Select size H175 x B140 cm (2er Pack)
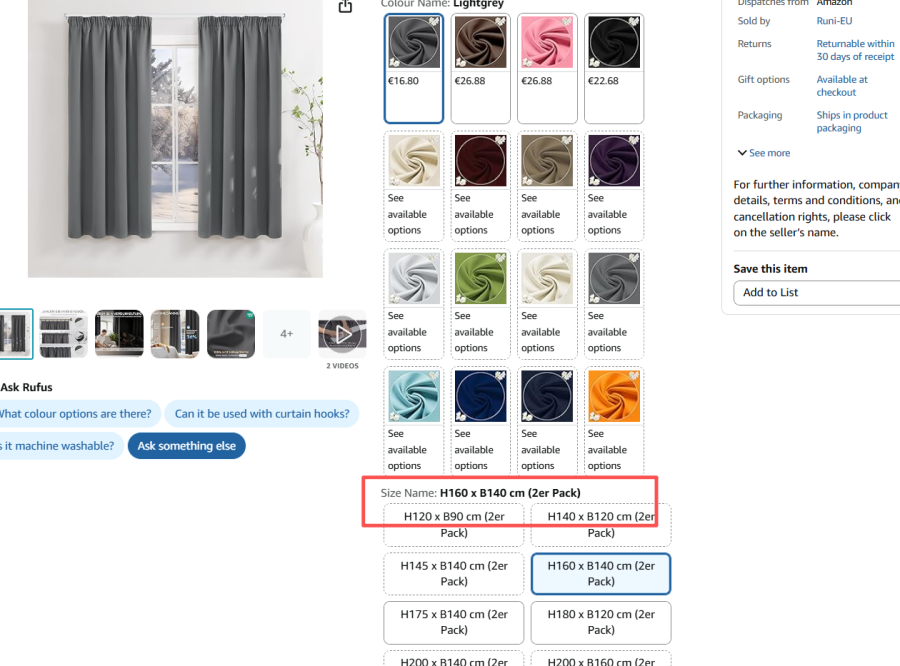This screenshot has height=666, width=900. click(x=454, y=622)
